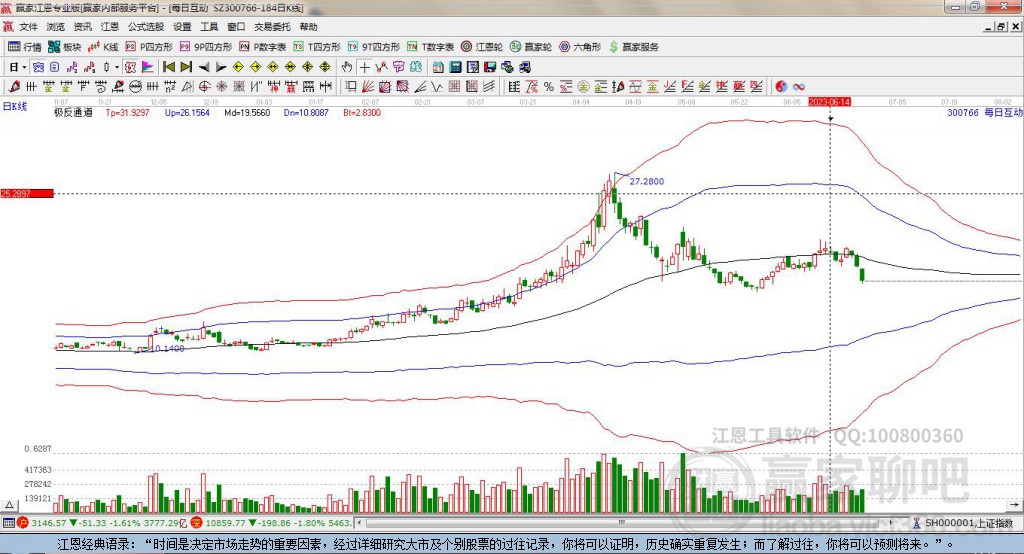Click the 10859.77 index value
Screen dimensions: 1024x554
click(226, 523)
